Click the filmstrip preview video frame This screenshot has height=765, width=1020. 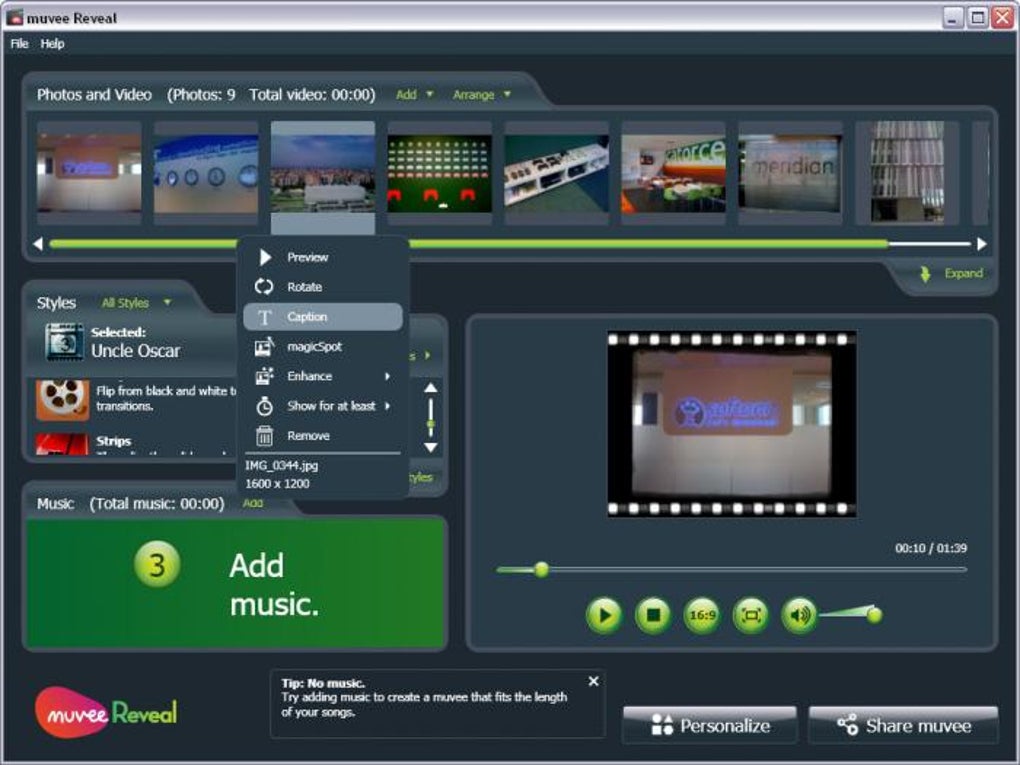[732, 423]
